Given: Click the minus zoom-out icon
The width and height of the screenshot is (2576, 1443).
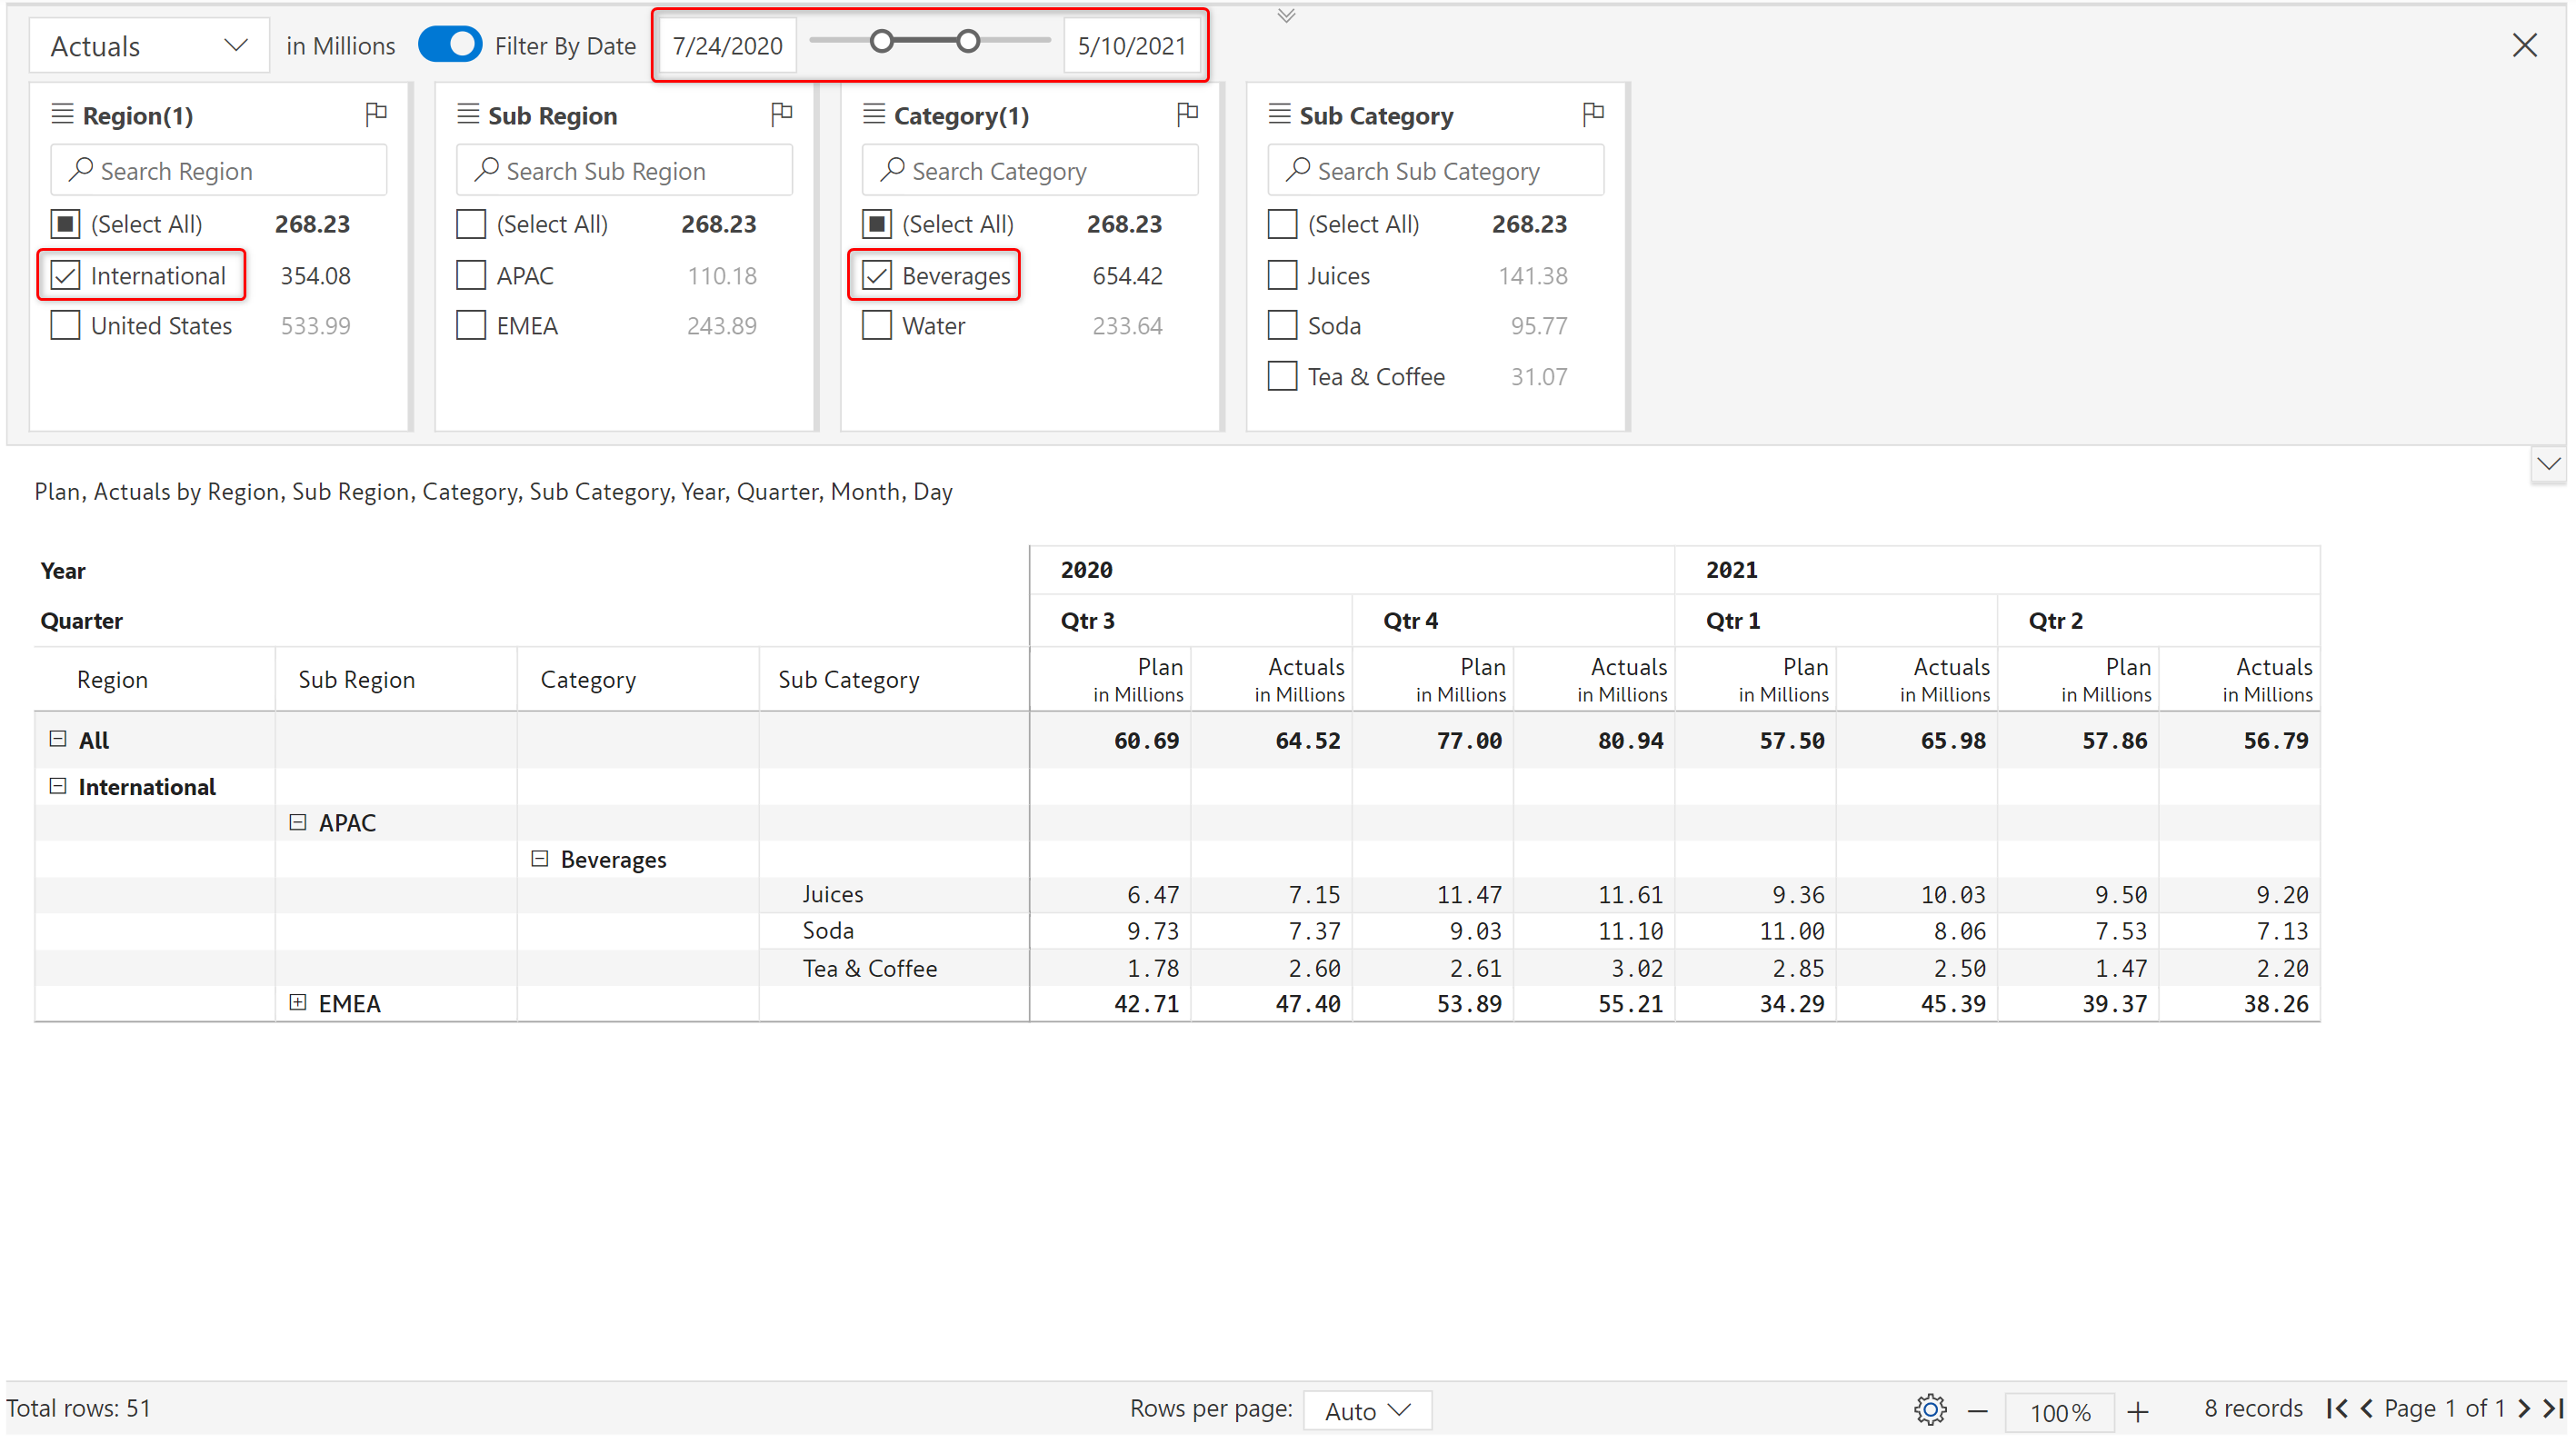Looking at the screenshot, I should click(1978, 1411).
